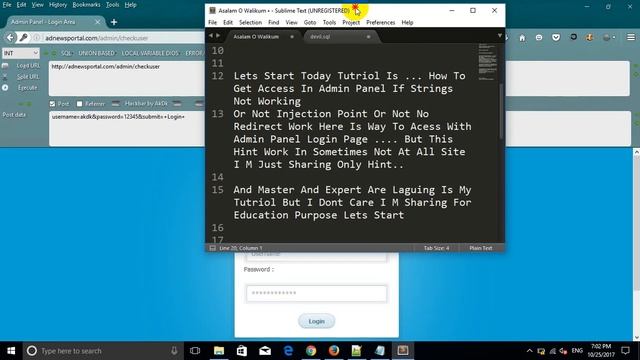The width and height of the screenshot is (640, 360).
Task: Close the Asalam O Walikum Sublime tab
Action: (x=292, y=37)
